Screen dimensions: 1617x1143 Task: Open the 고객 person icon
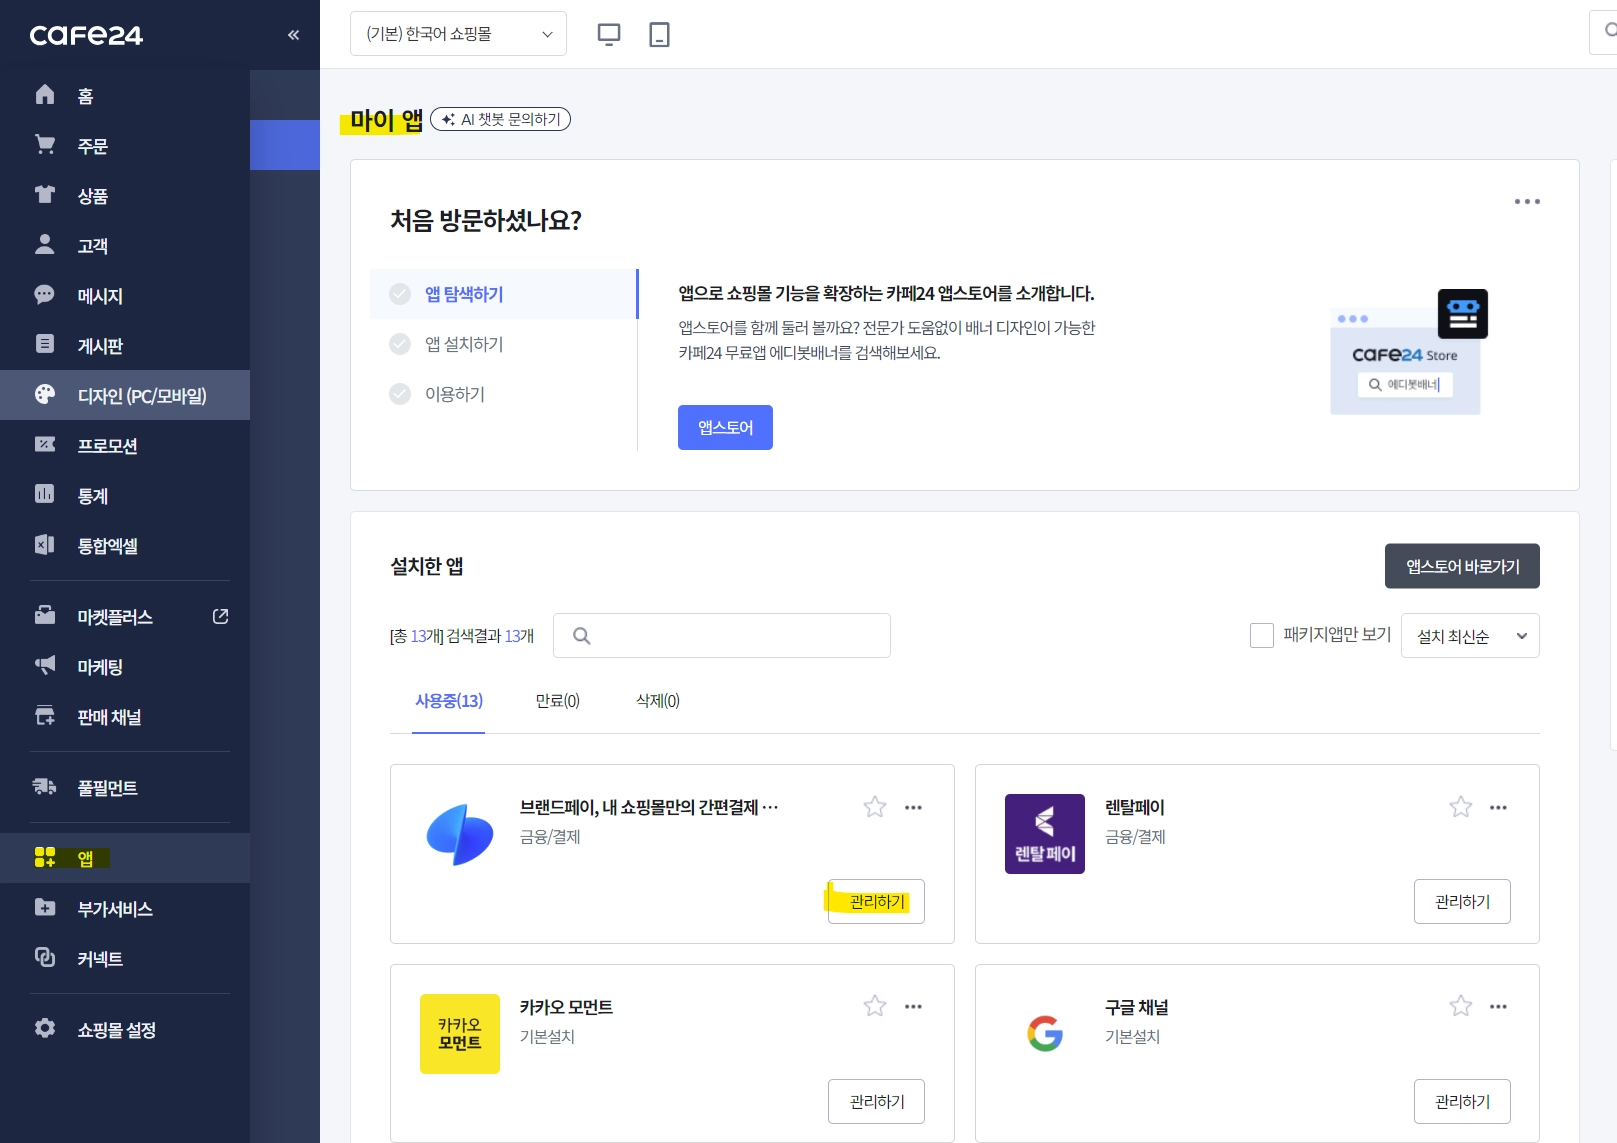click(45, 245)
